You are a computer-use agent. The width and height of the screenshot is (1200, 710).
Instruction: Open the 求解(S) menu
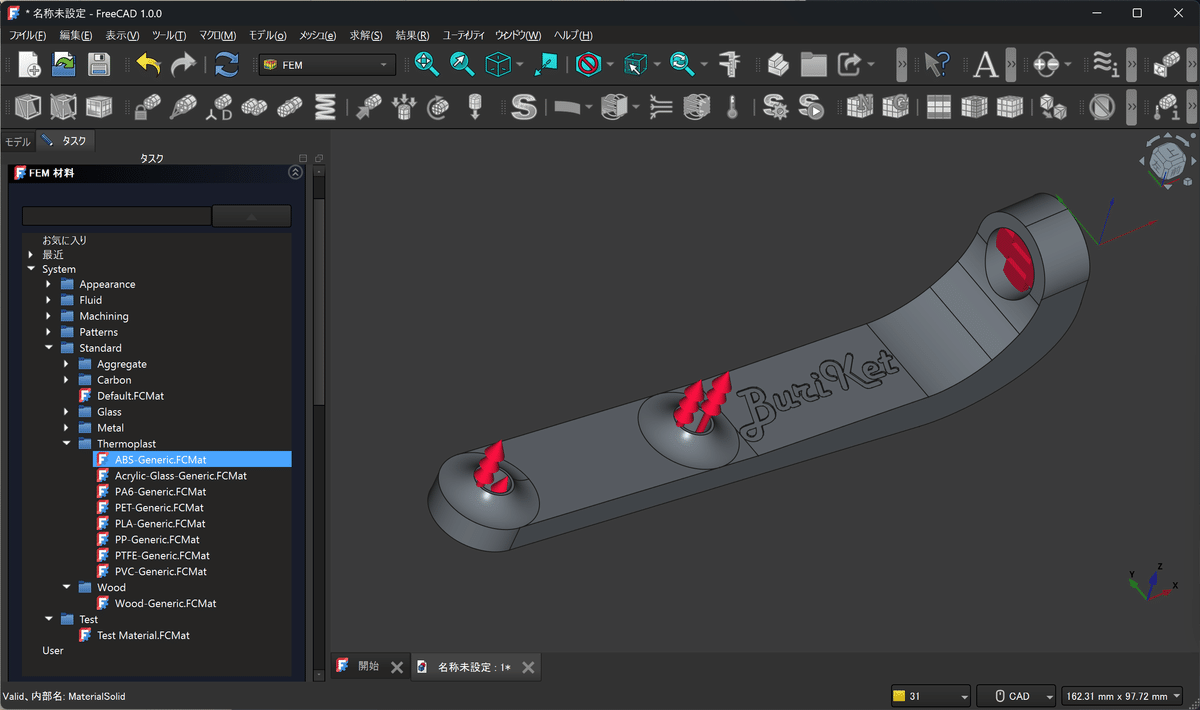[x=366, y=35]
